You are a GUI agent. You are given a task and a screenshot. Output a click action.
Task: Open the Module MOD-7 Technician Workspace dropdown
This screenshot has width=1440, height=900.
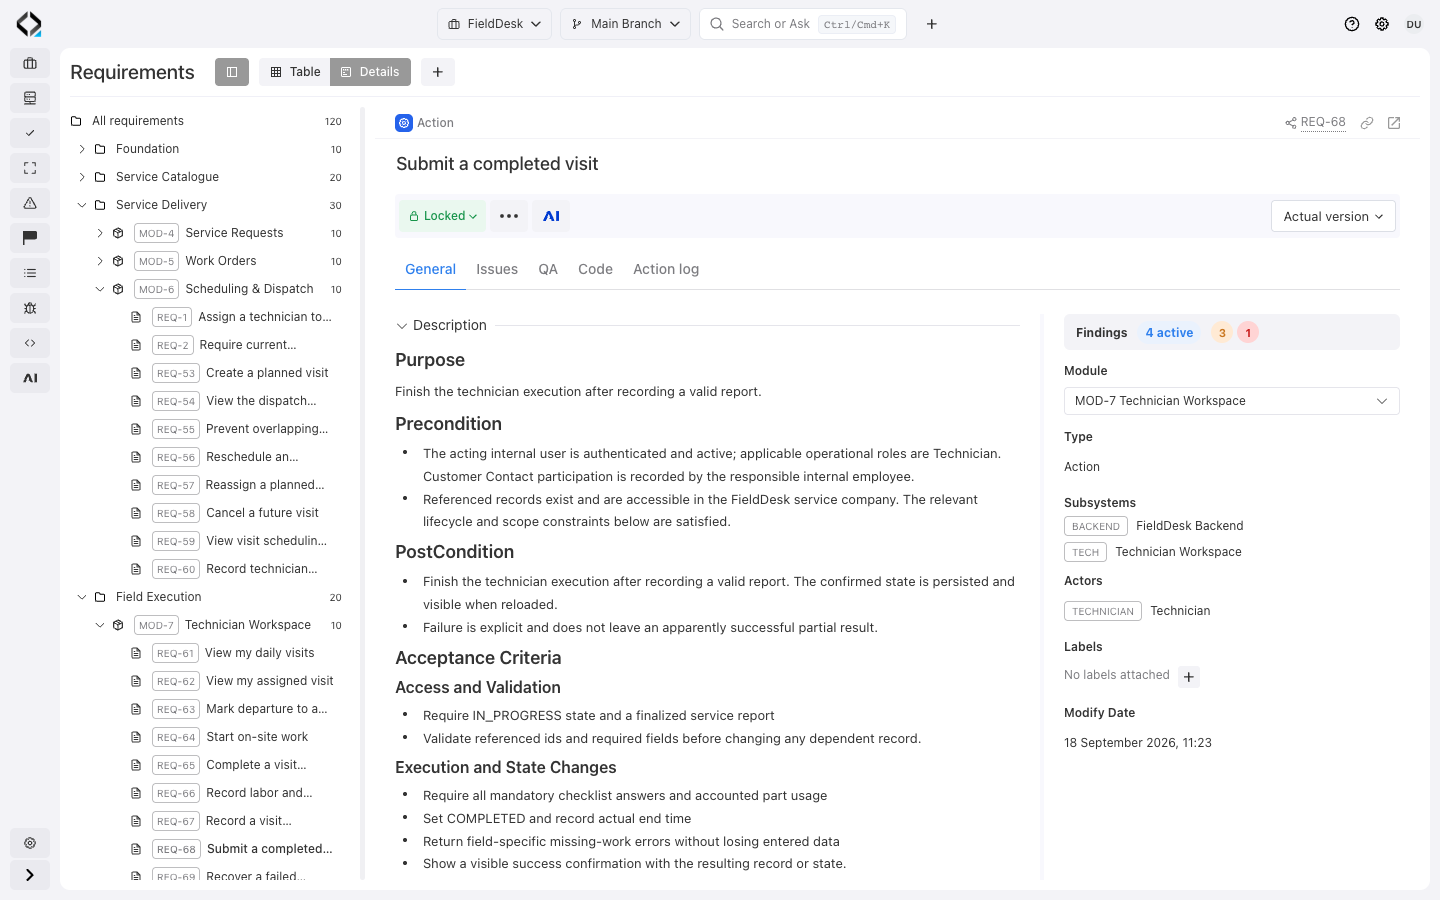coord(1232,401)
